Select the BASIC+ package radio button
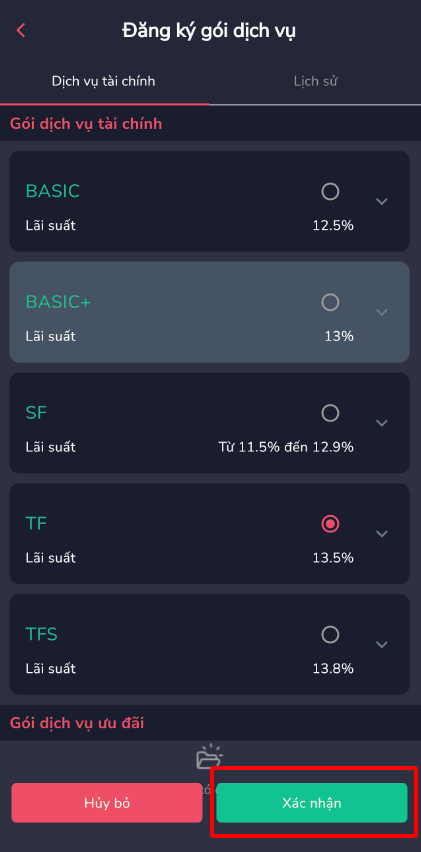 tap(330, 302)
